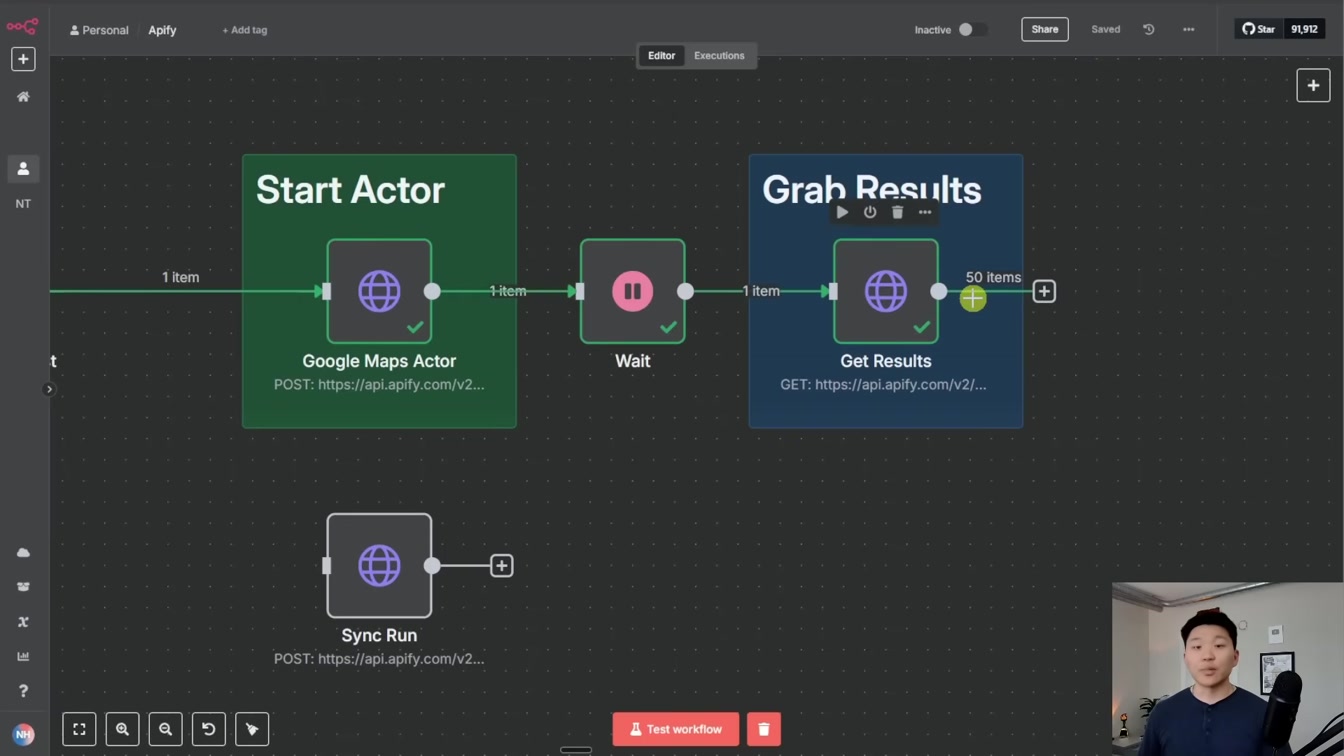Open the Insights chart icon in sidebar
Image resolution: width=1344 pixels, height=756 pixels.
(x=23, y=656)
